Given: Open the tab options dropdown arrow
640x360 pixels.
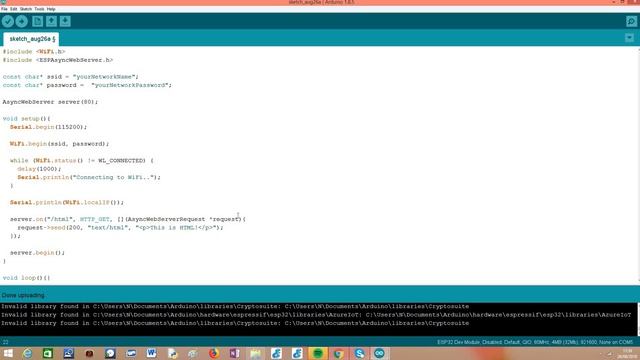Looking at the screenshot, I should tap(629, 38).
